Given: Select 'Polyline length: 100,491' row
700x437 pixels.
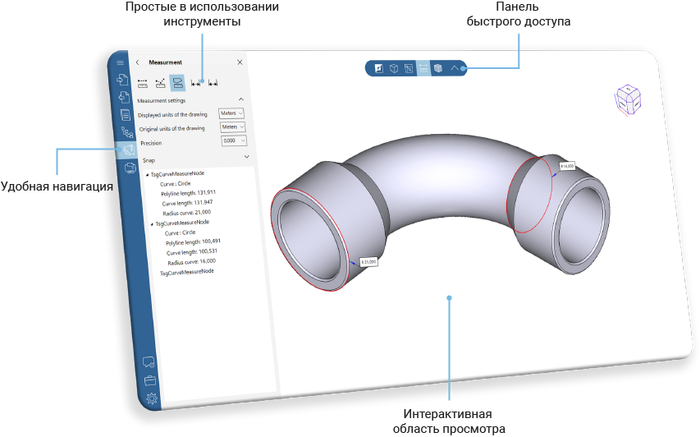Looking at the screenshot, I should (193, 242).
